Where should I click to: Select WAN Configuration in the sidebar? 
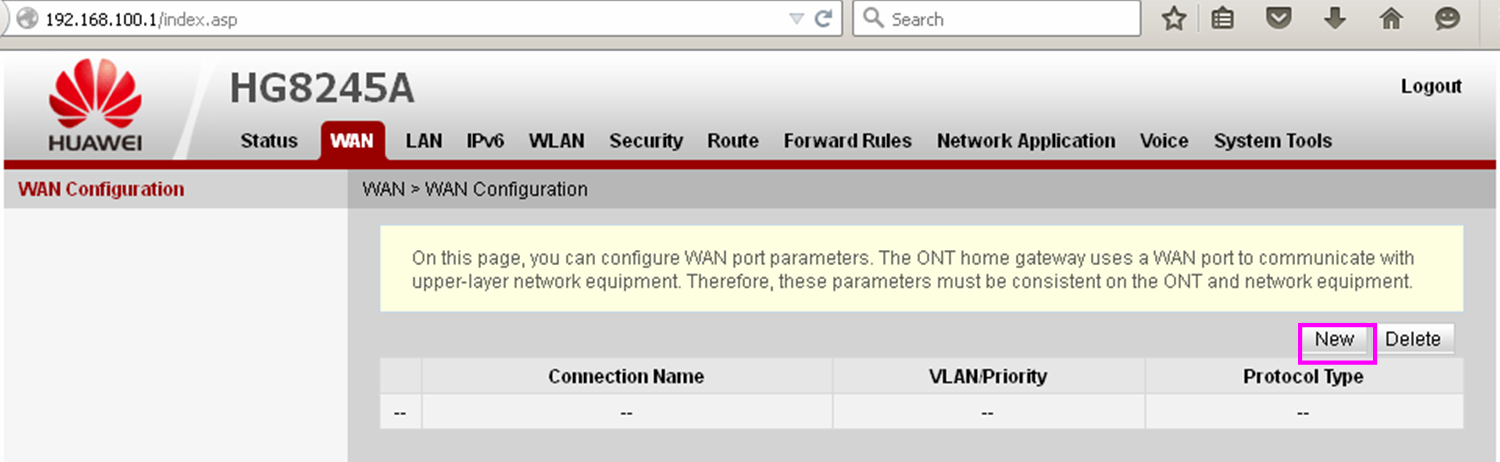[x=101, y=189]
